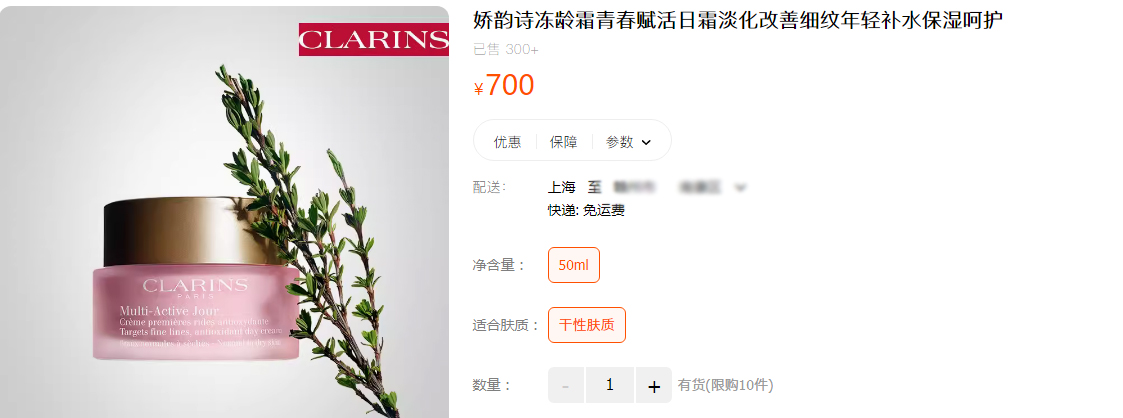The image size is (1123, 418).
Task: Click the plus icon to increase quantity
Action: click(x=653, y=386)
